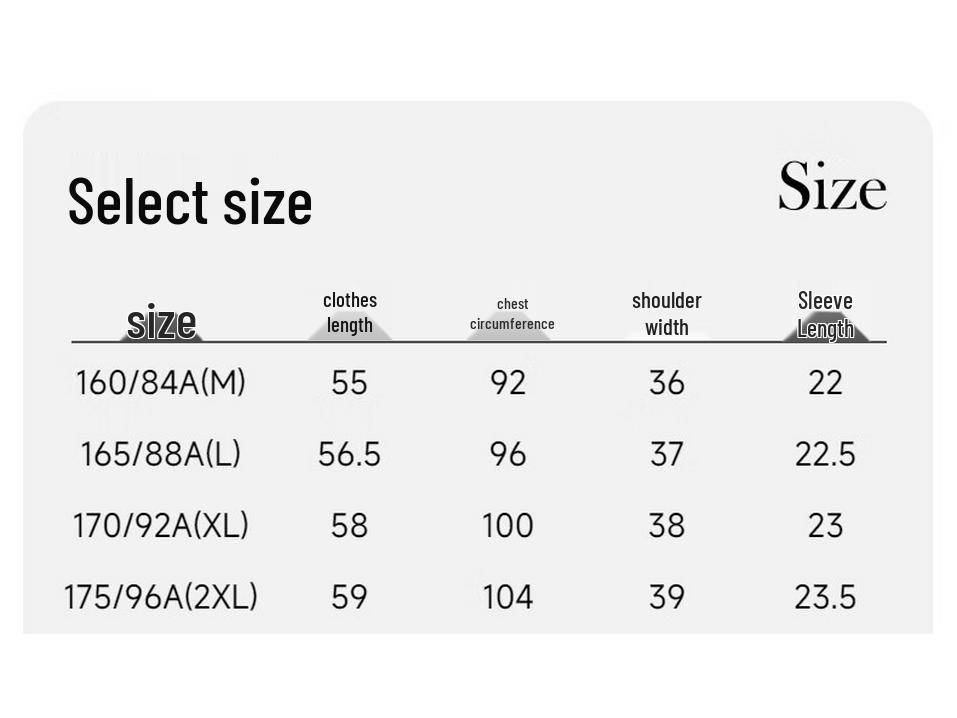Click the shoulder width value 39
The width and height of the screenshot is (957, 718).
pos(666,597)
